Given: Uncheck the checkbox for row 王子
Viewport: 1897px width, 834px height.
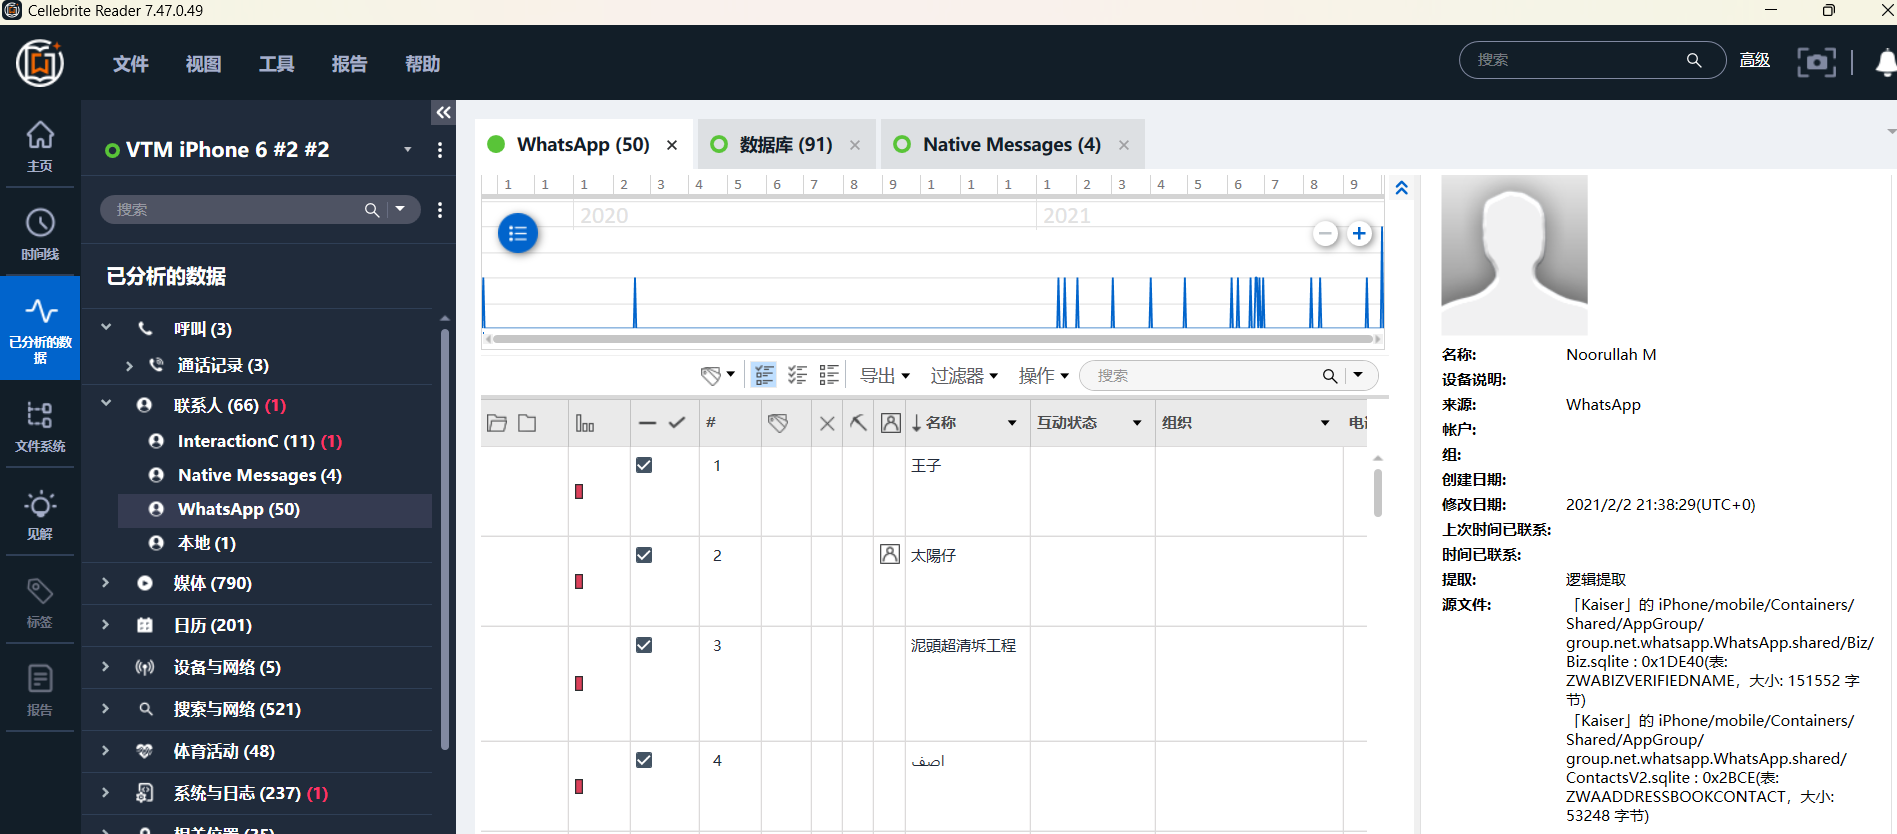Looking at the screenshot, I should point(644,465).
